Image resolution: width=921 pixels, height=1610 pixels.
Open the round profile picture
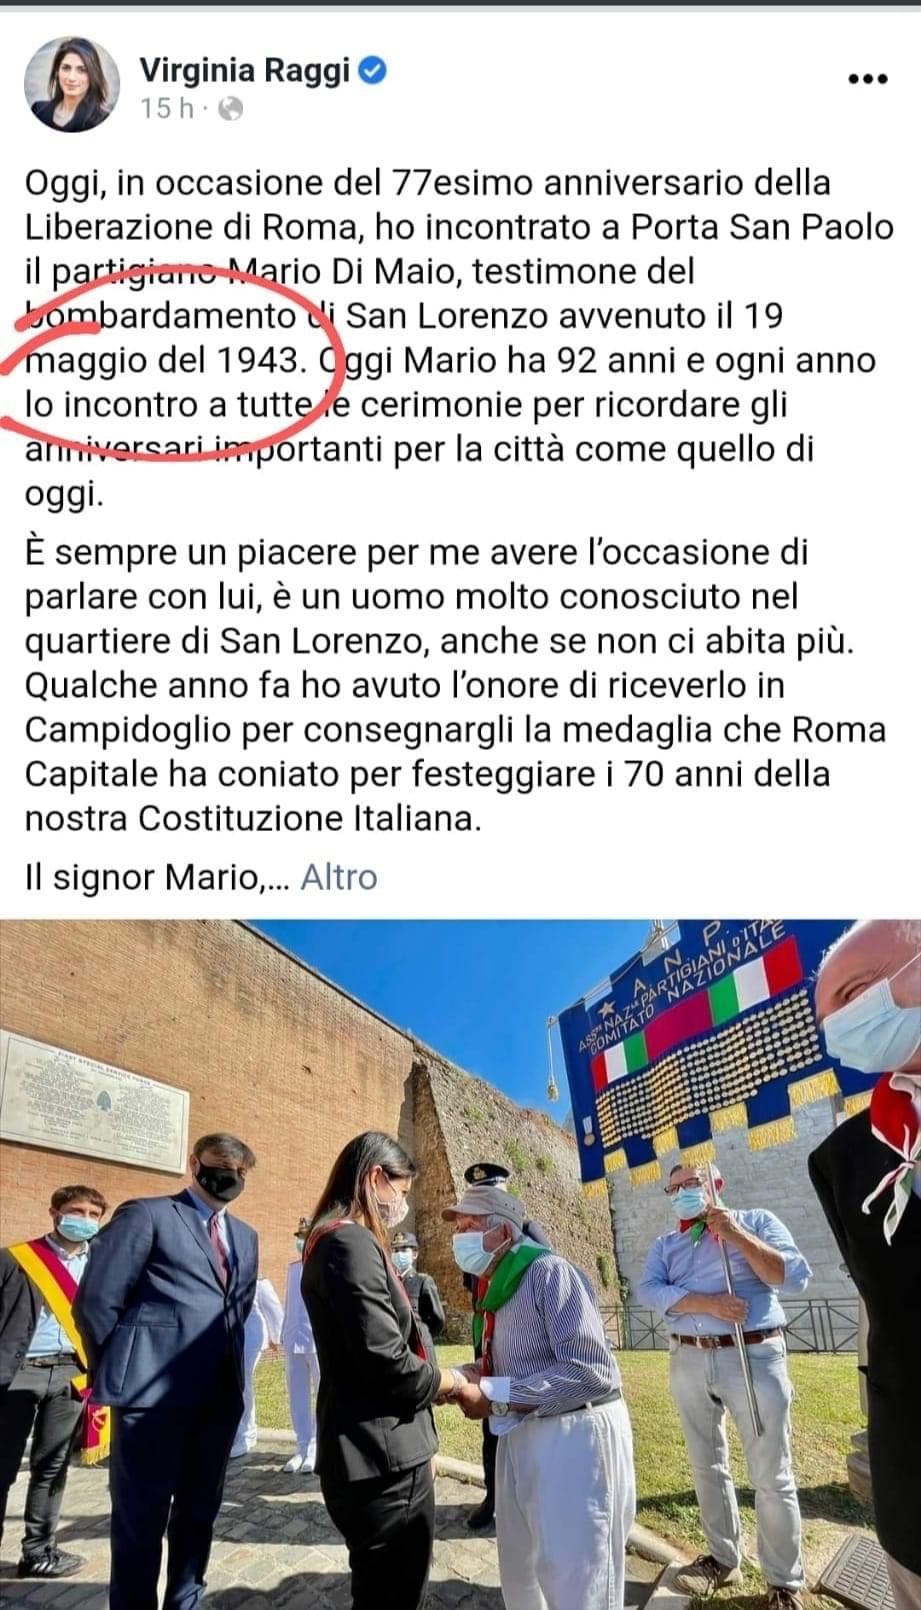(72, 86)
